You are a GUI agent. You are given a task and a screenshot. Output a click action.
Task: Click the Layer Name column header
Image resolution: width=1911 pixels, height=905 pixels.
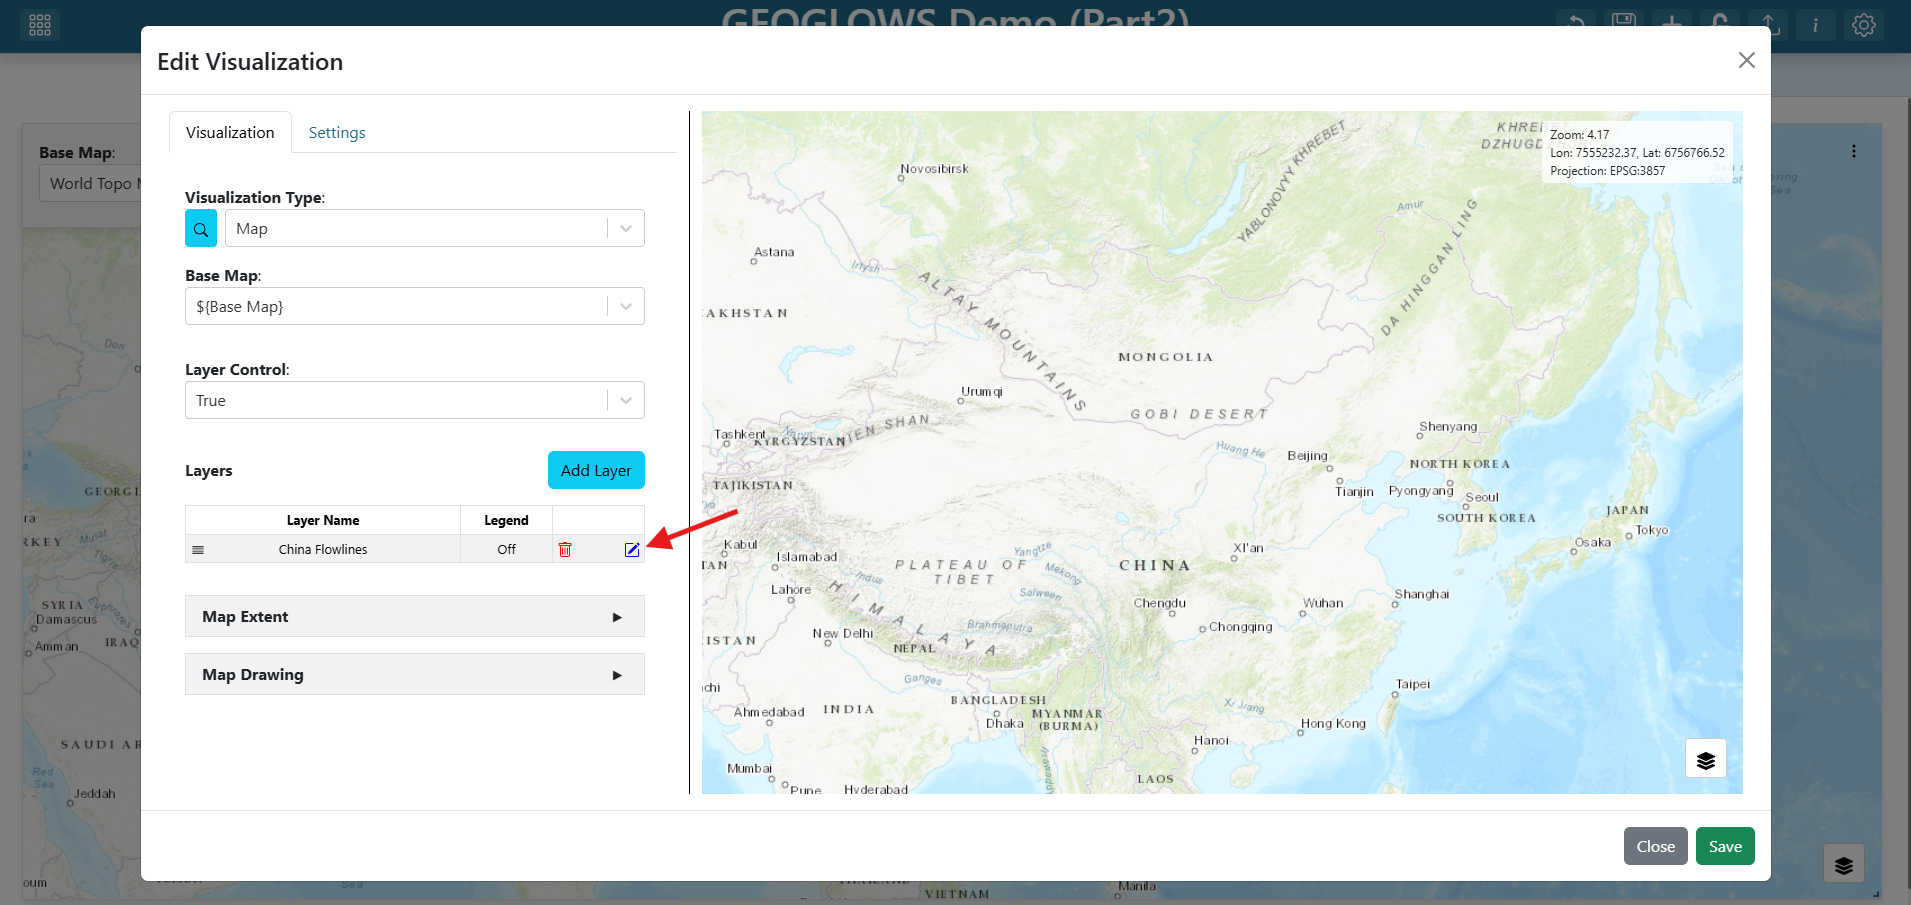(x=323, y=520)
